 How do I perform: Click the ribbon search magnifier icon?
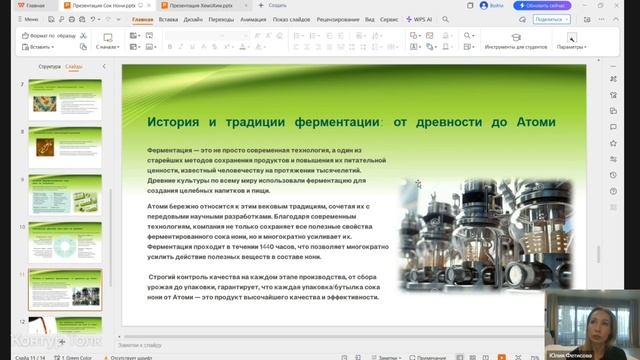445,19
